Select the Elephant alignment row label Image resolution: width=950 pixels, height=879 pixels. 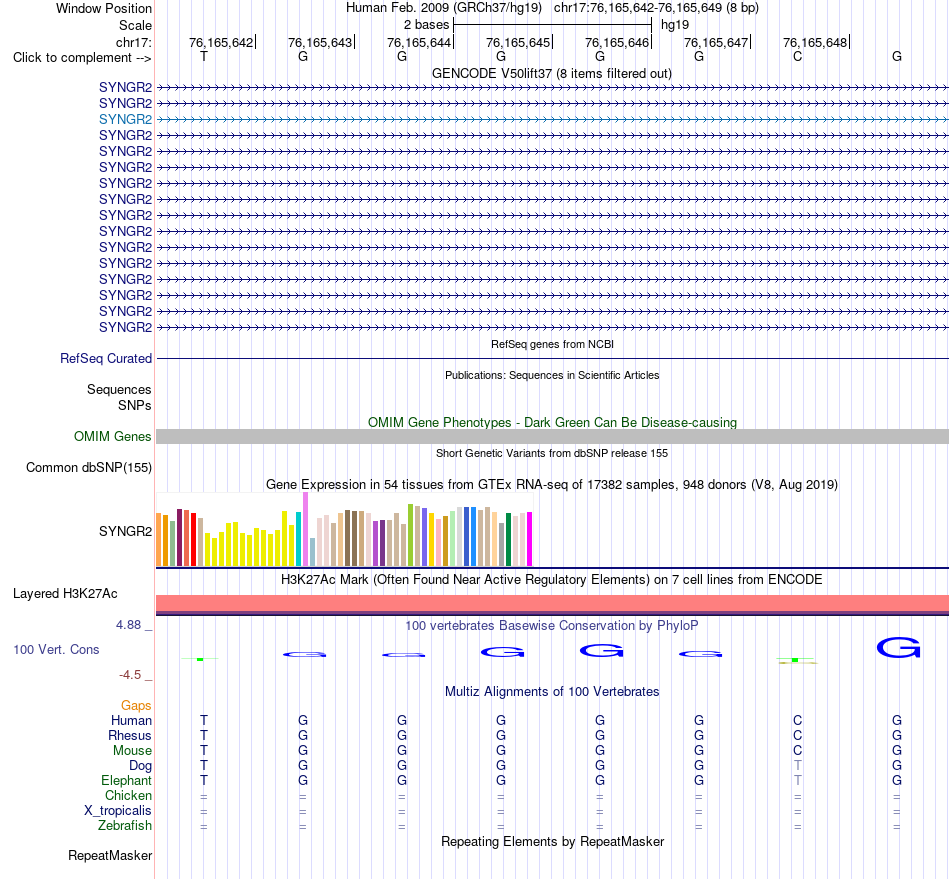tap(127, 780)
